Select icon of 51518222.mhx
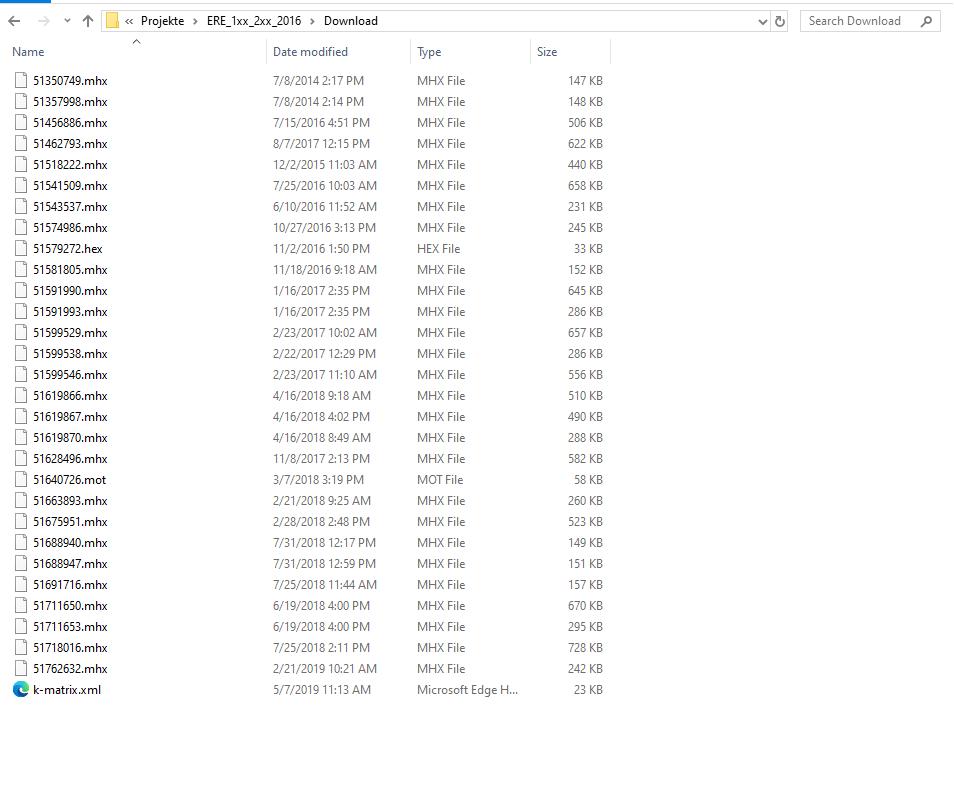954x792 pixels. [x=21, y=164]
